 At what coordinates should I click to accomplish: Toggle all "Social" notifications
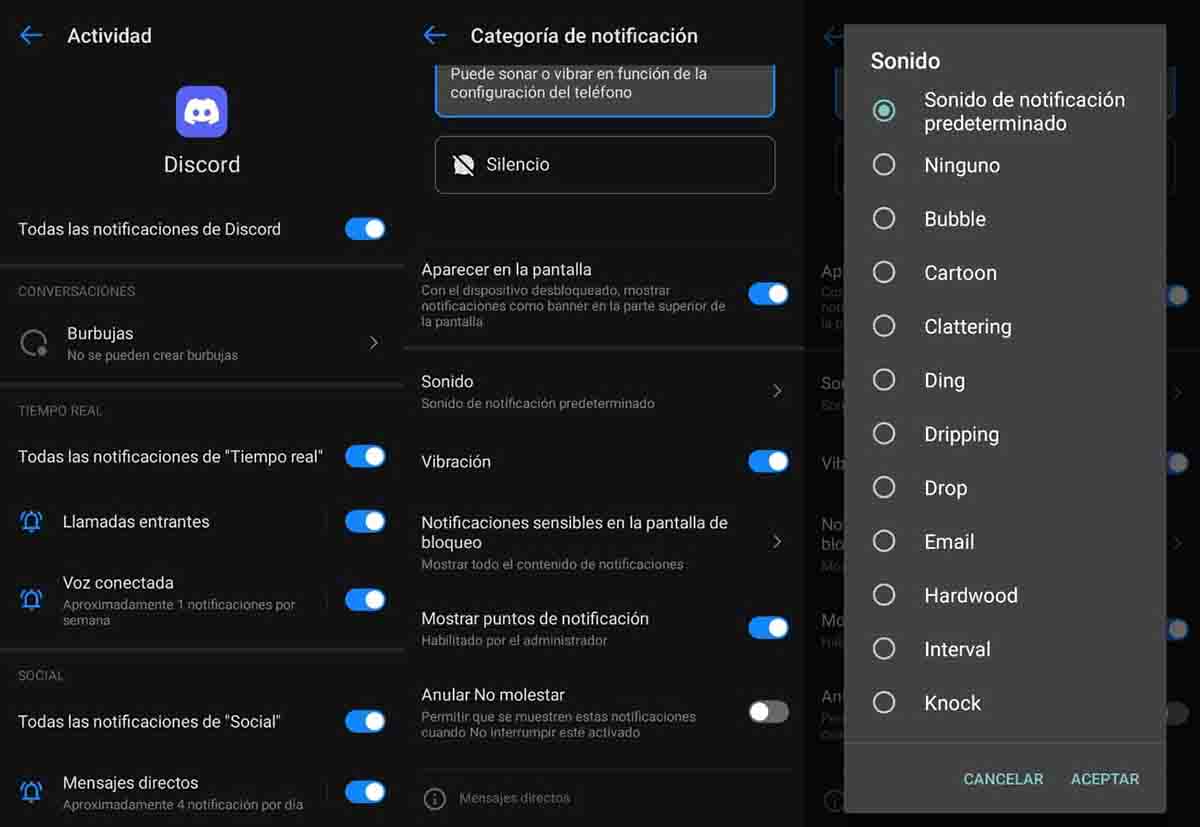[365, 721]
